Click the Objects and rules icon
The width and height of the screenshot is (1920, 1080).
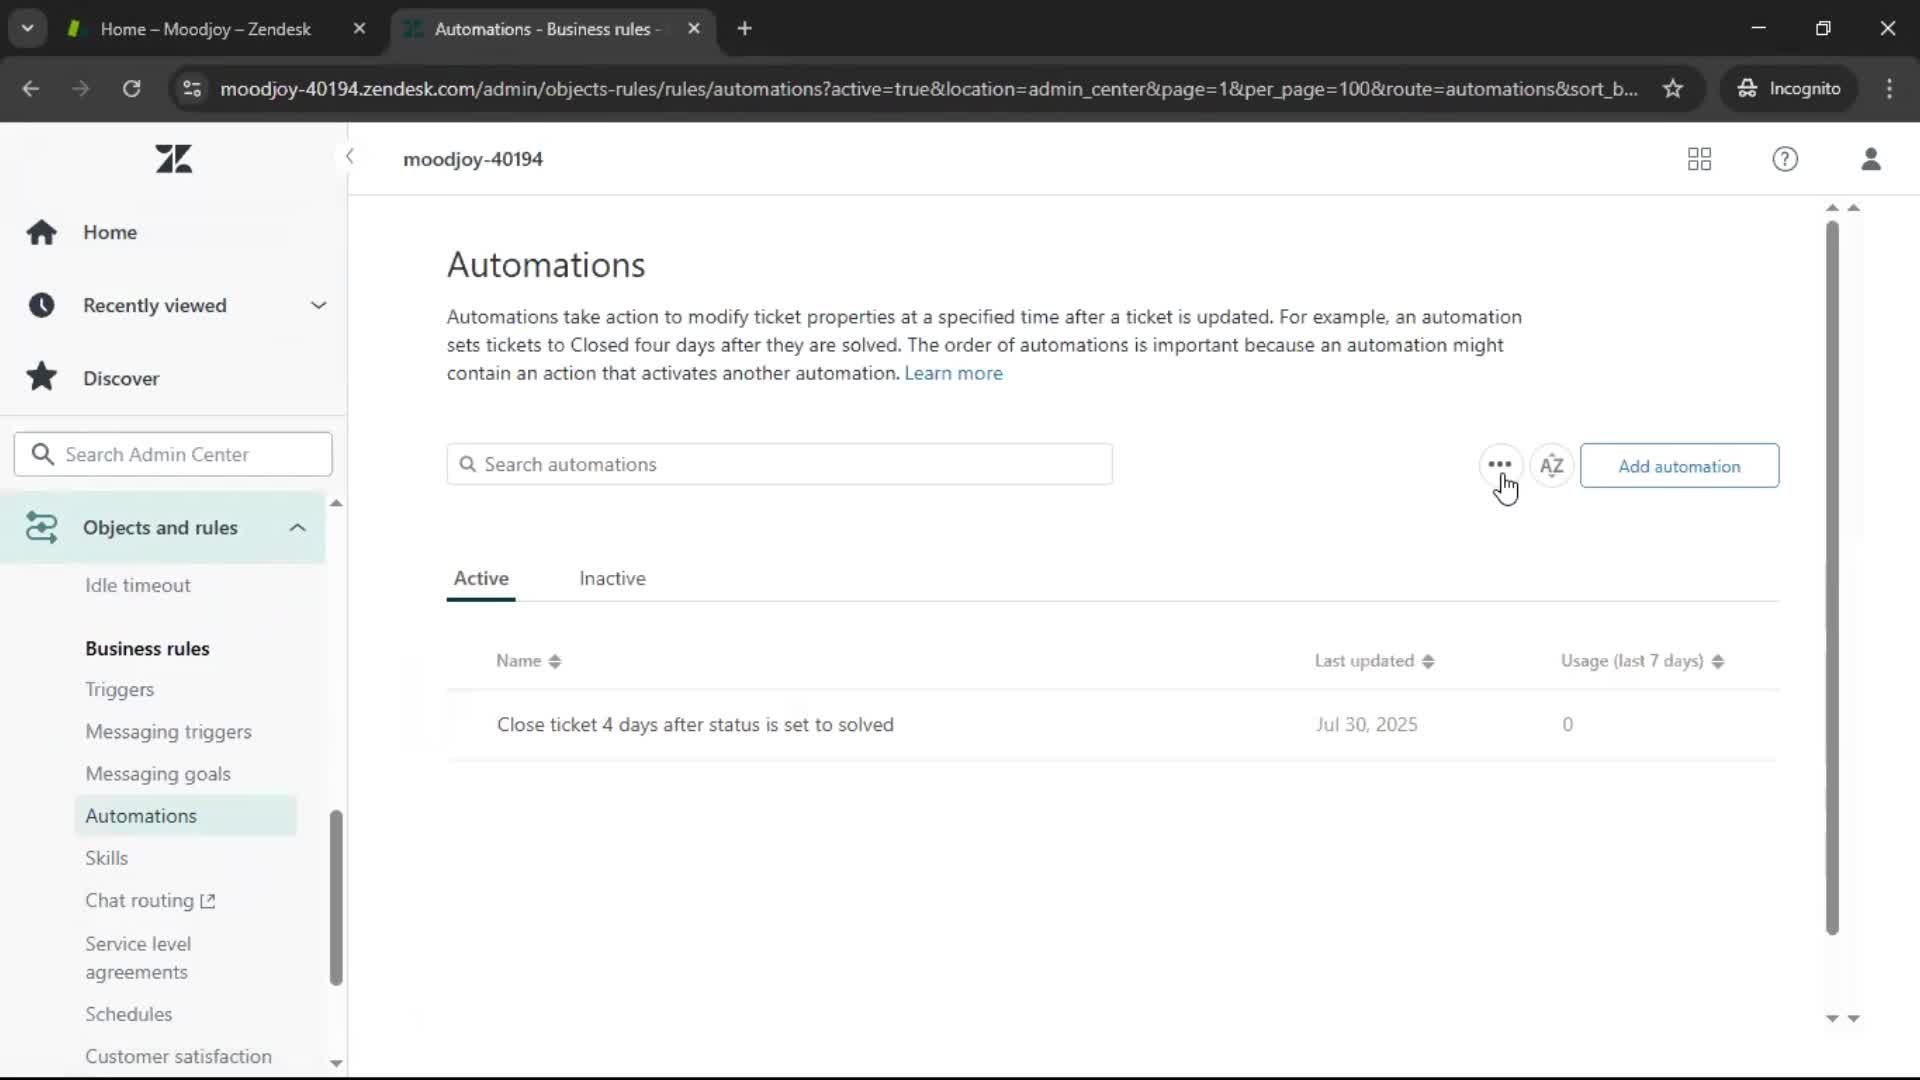(x=41, y=527)
